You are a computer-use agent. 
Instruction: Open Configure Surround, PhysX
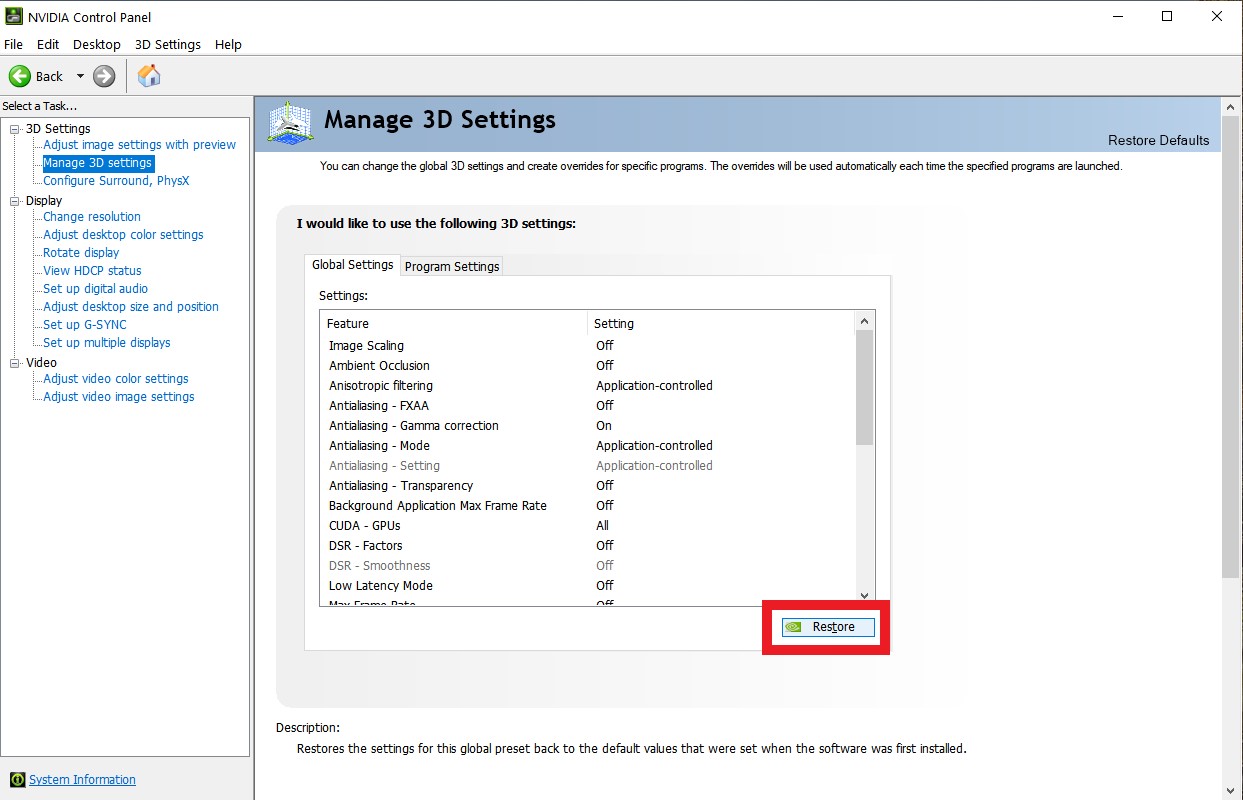tap(116, 181)
